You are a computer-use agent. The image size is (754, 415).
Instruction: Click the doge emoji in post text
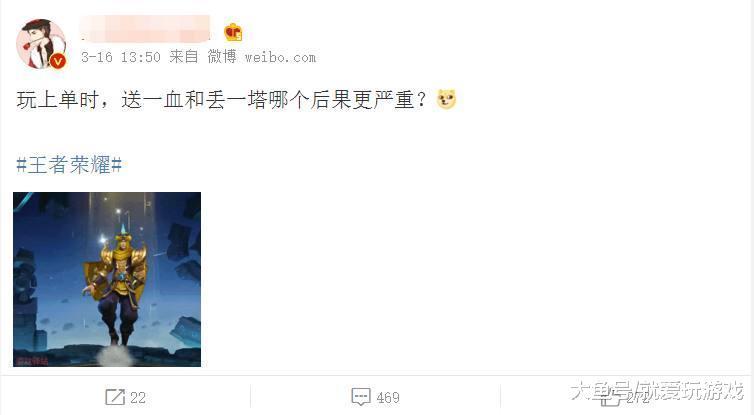(x=446, y=100)
